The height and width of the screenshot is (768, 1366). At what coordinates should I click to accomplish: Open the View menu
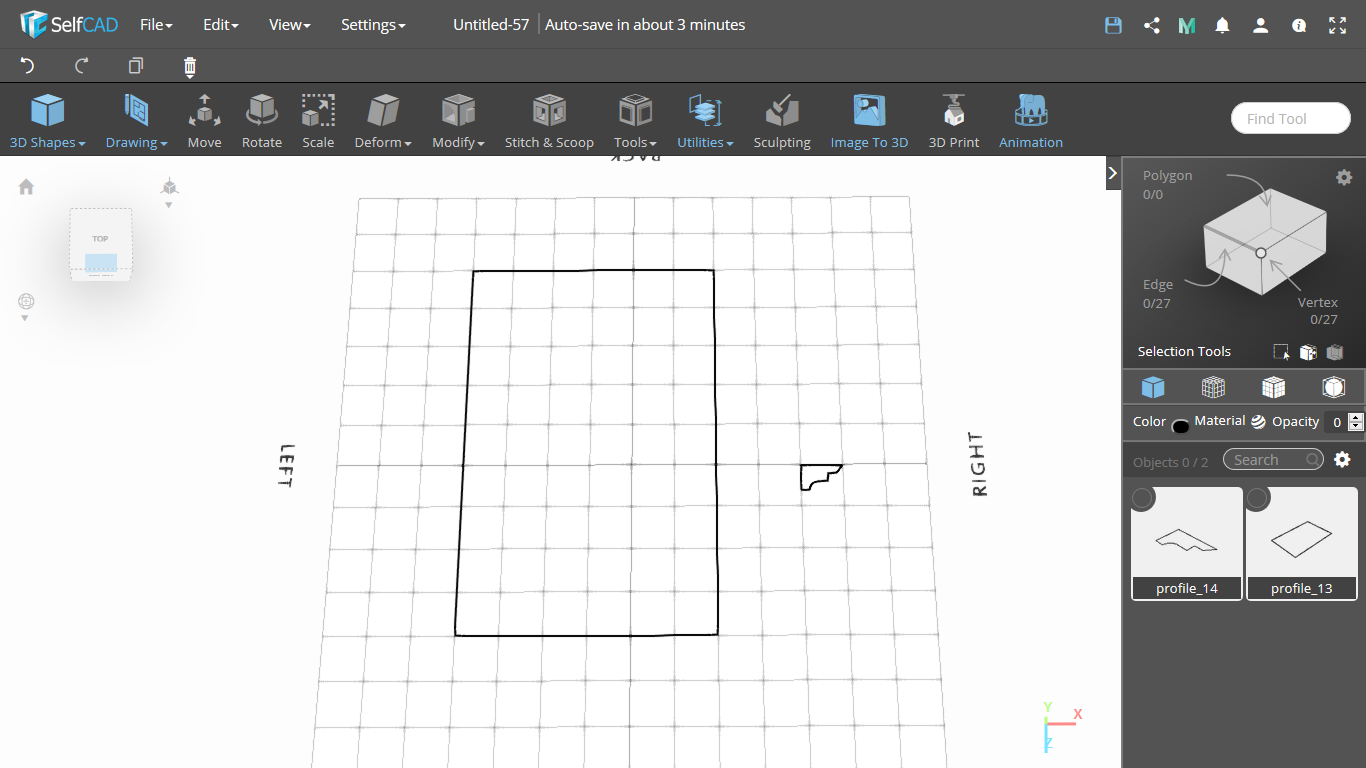289,25
